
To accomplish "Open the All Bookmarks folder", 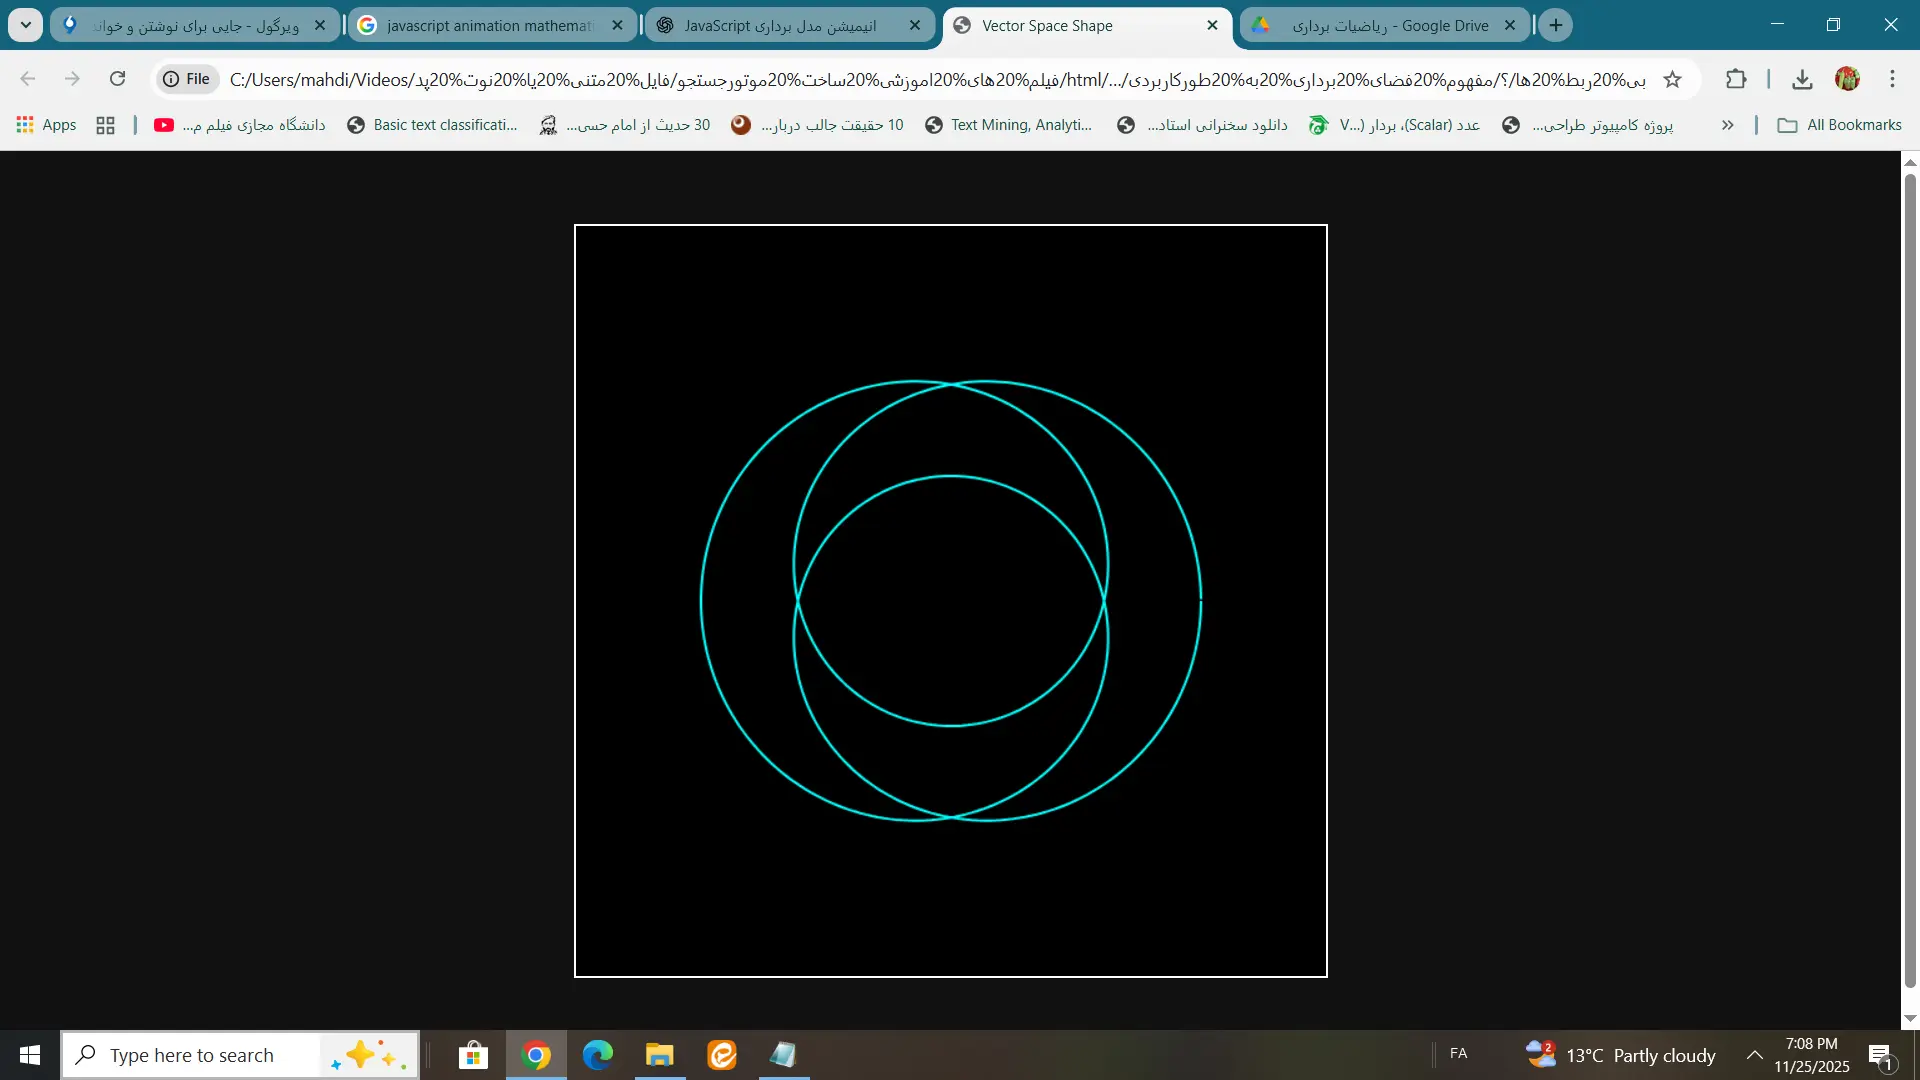I will coord(1839,125).
